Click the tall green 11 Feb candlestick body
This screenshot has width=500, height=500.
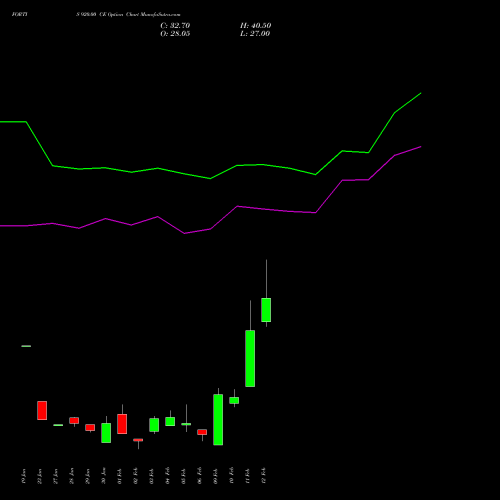250,358
